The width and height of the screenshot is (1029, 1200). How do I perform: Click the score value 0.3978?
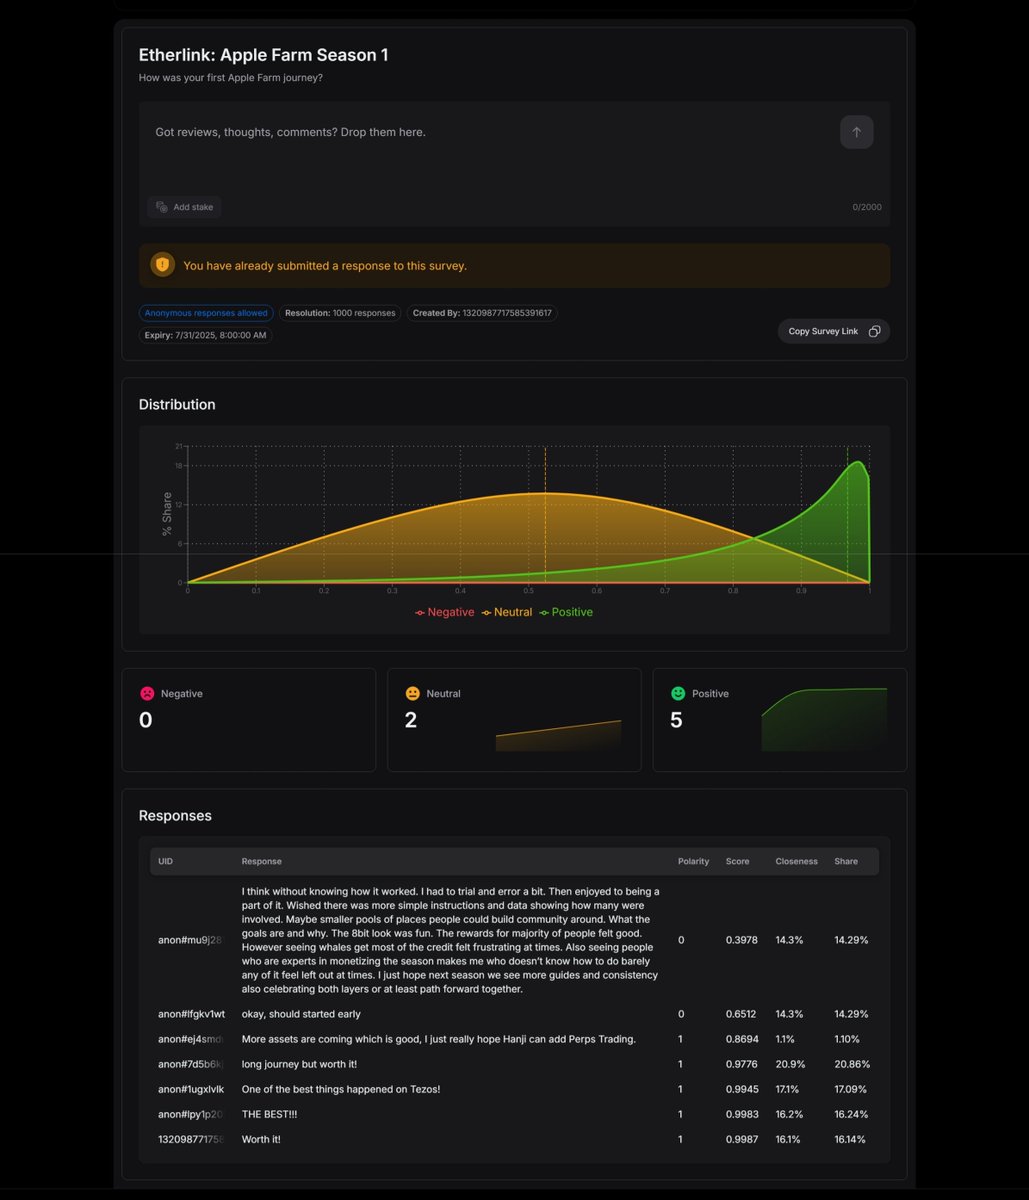(741, 940)
